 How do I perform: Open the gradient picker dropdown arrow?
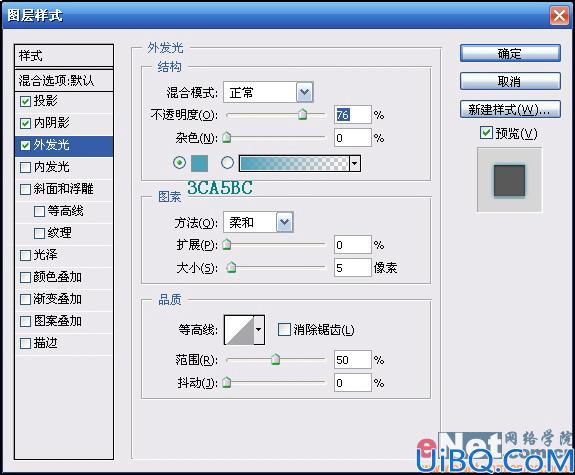coord(355,164)
